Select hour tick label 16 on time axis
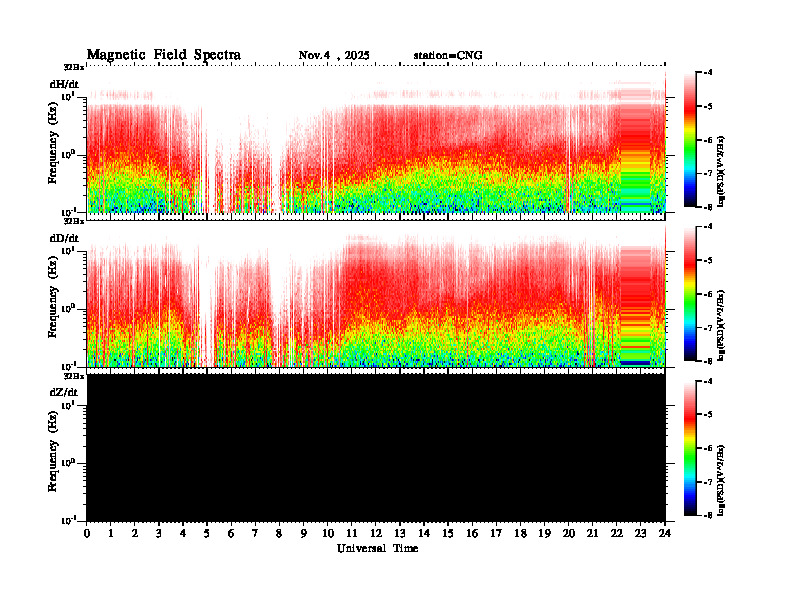Viewport: 792px width, 612px height. 472,533
